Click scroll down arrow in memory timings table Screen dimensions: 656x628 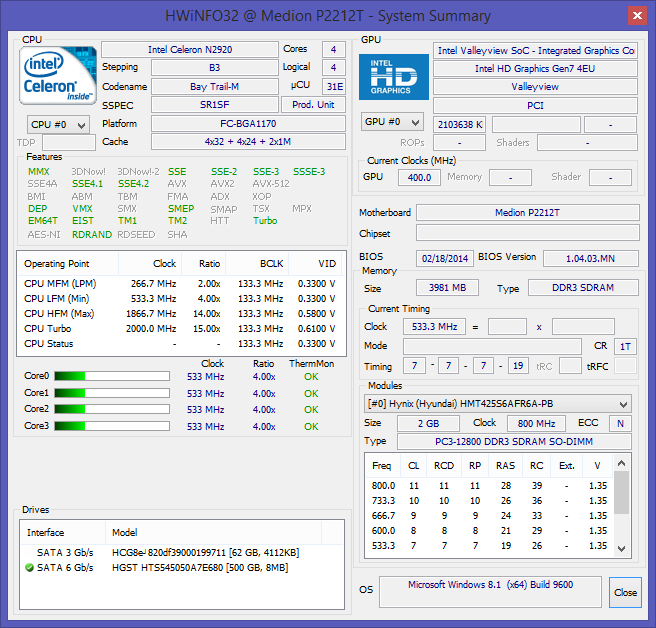coord(622,549)
